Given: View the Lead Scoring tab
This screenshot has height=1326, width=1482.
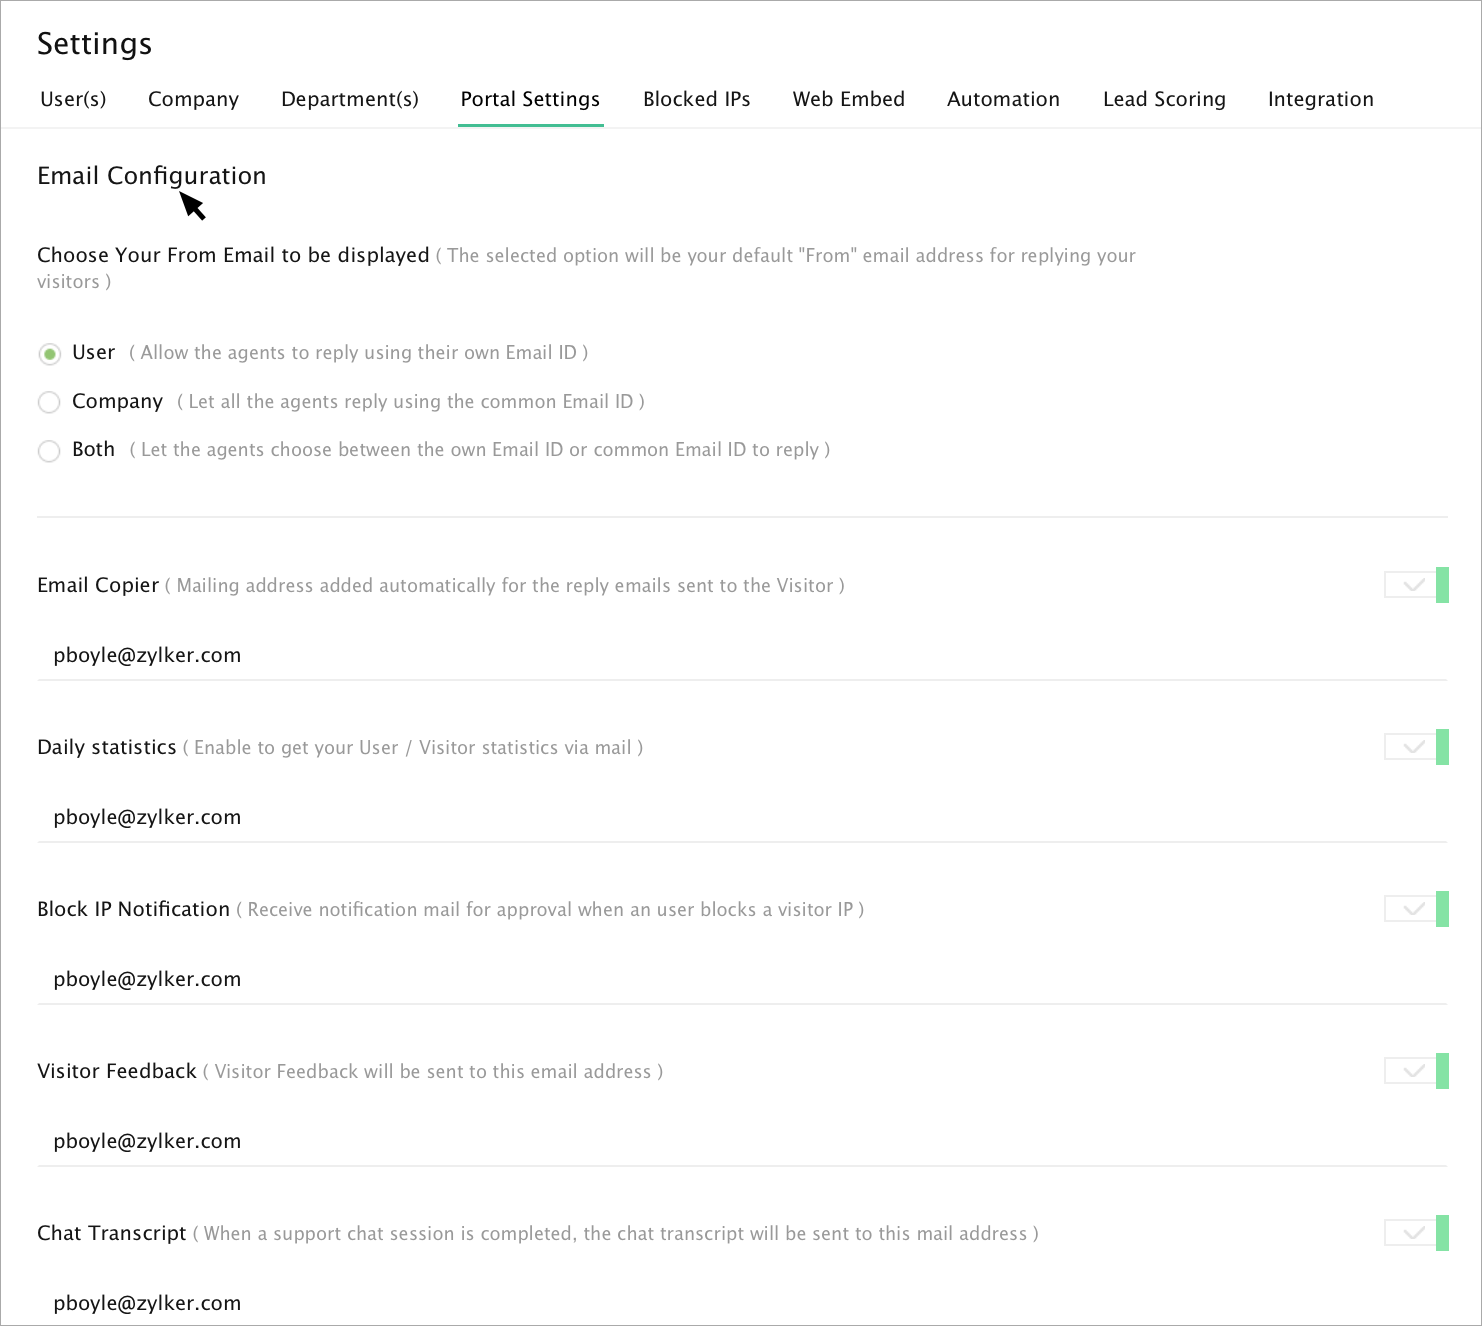Looking at the screenshot, I should click(x=1164, y=99).
